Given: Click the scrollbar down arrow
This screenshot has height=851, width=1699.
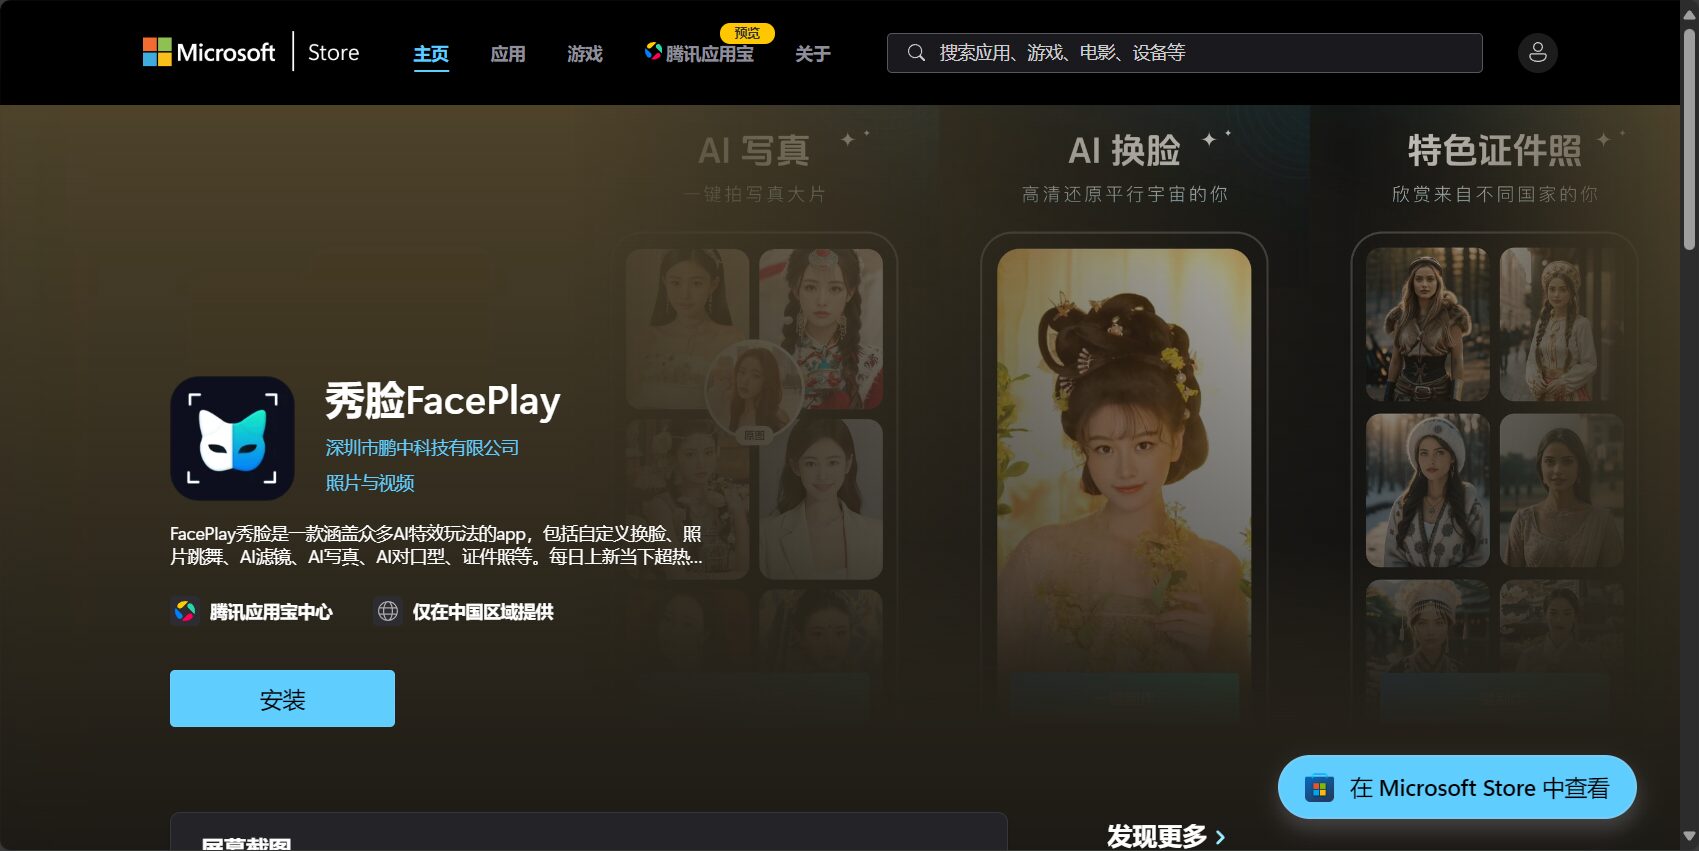Looking at the screenshot, I should pos(1689,837).
